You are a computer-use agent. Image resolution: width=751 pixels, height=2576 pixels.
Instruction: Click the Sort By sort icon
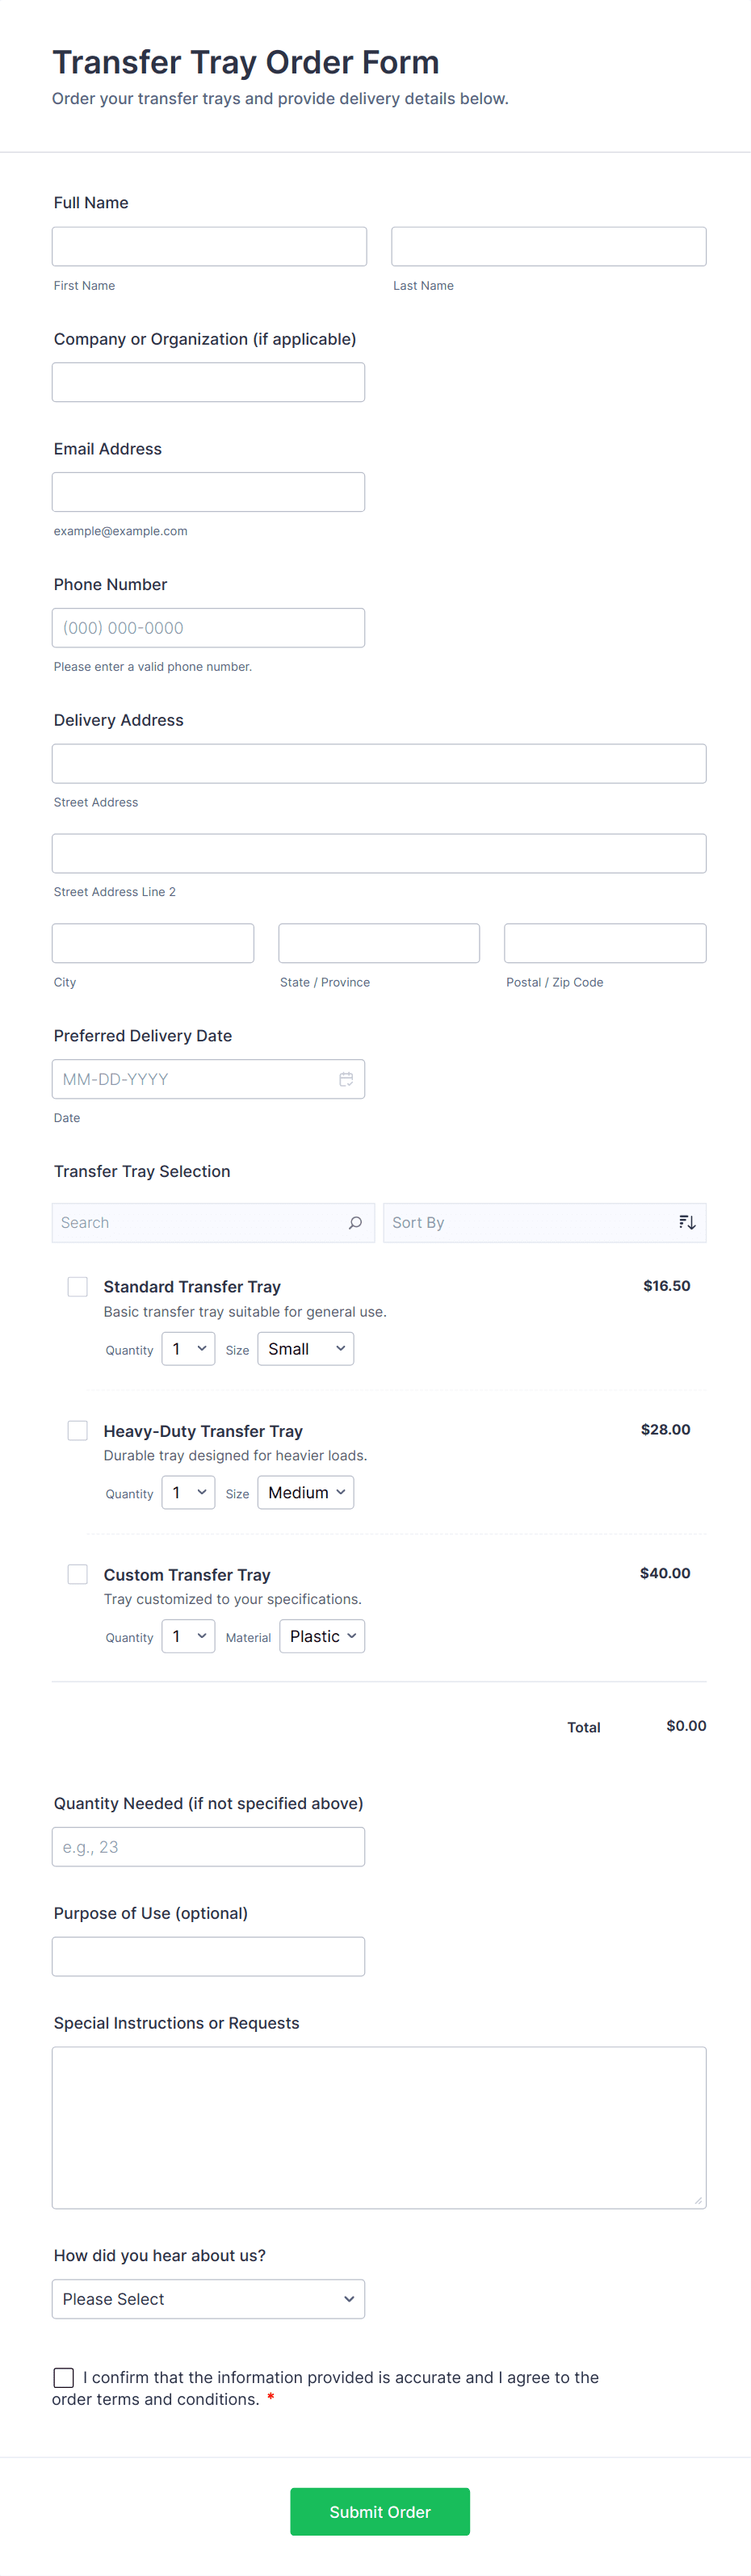coord(687,1222)
